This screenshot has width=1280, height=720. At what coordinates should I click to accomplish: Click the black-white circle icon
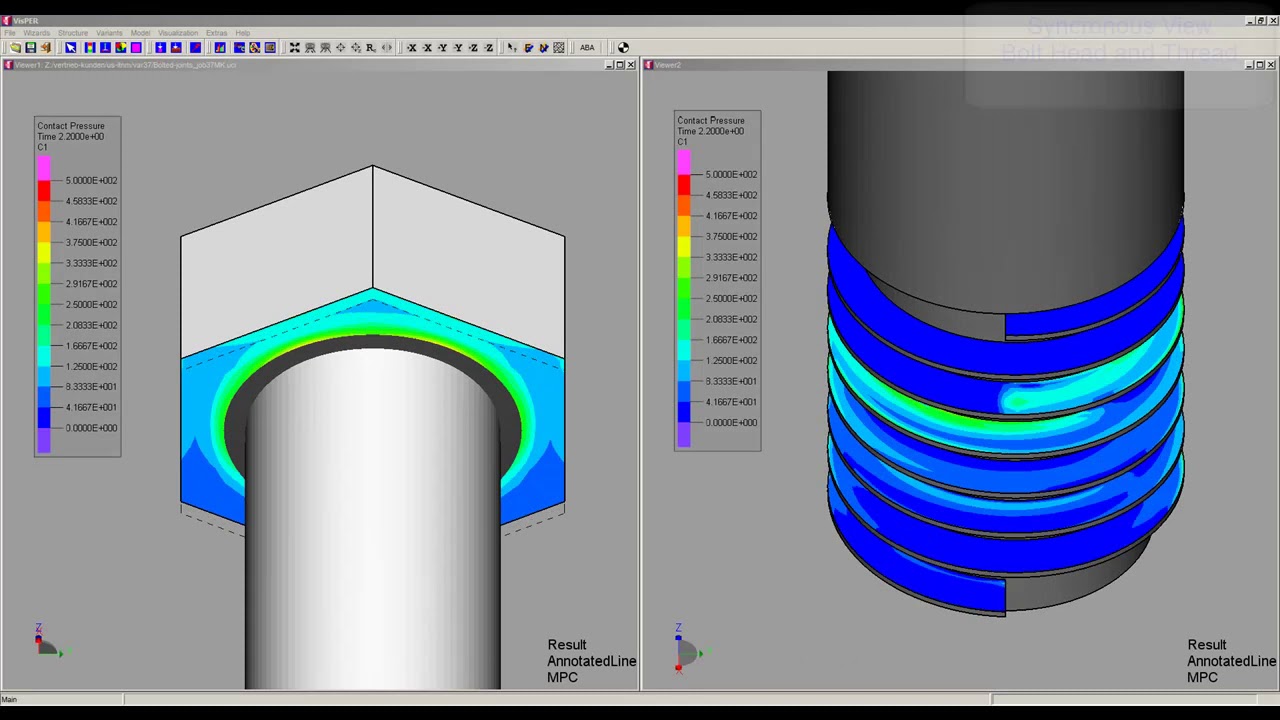coord(623,47)
